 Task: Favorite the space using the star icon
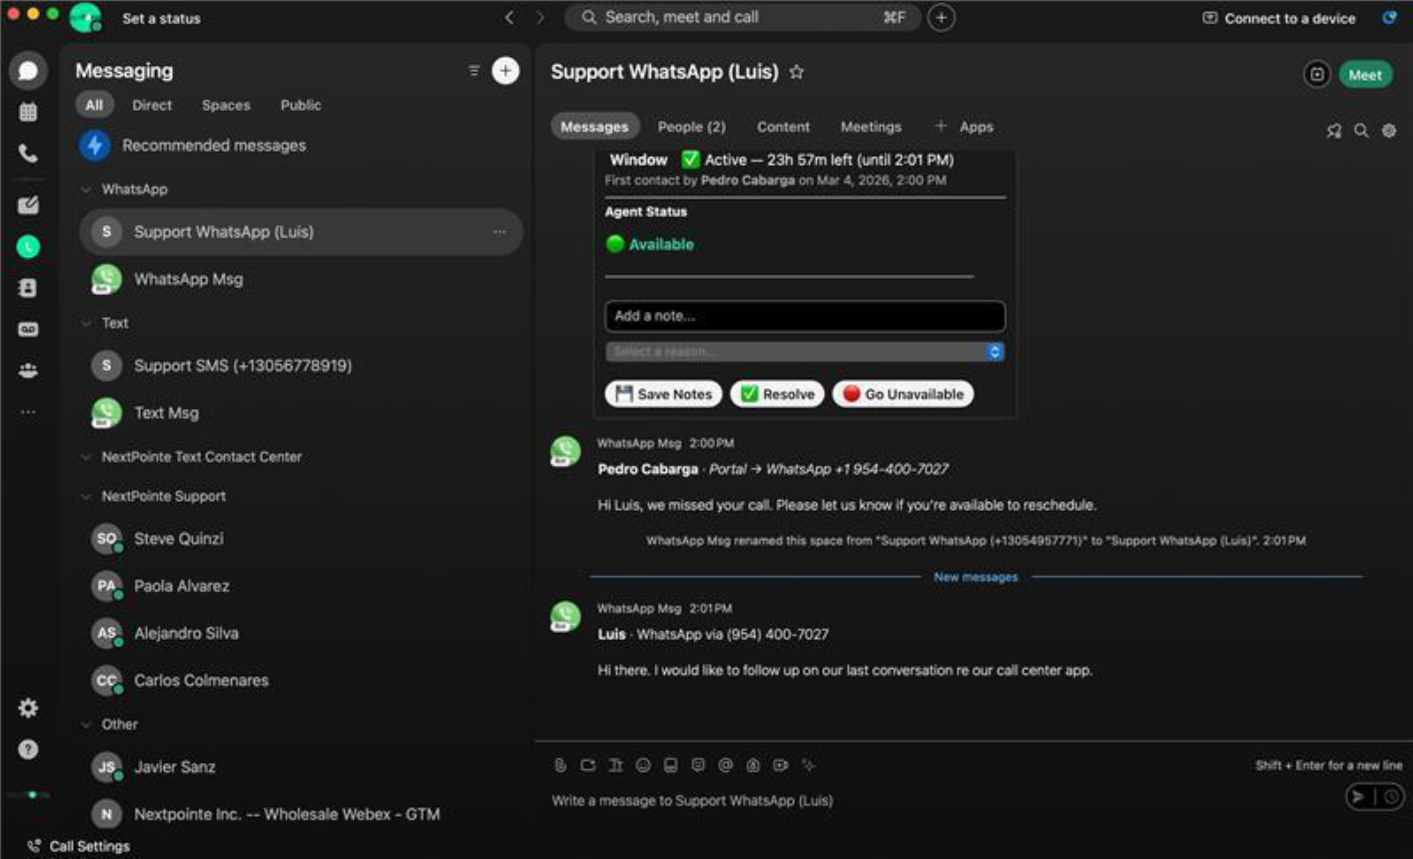796,72
